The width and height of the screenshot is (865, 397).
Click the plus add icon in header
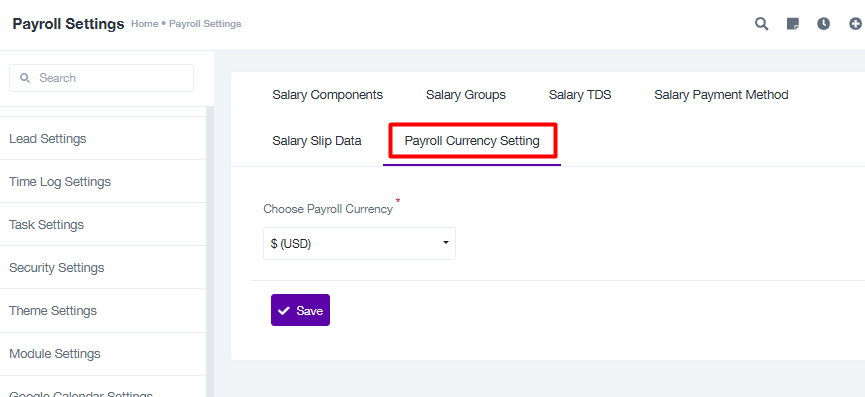pyautogui.click(x=856, y=24)
